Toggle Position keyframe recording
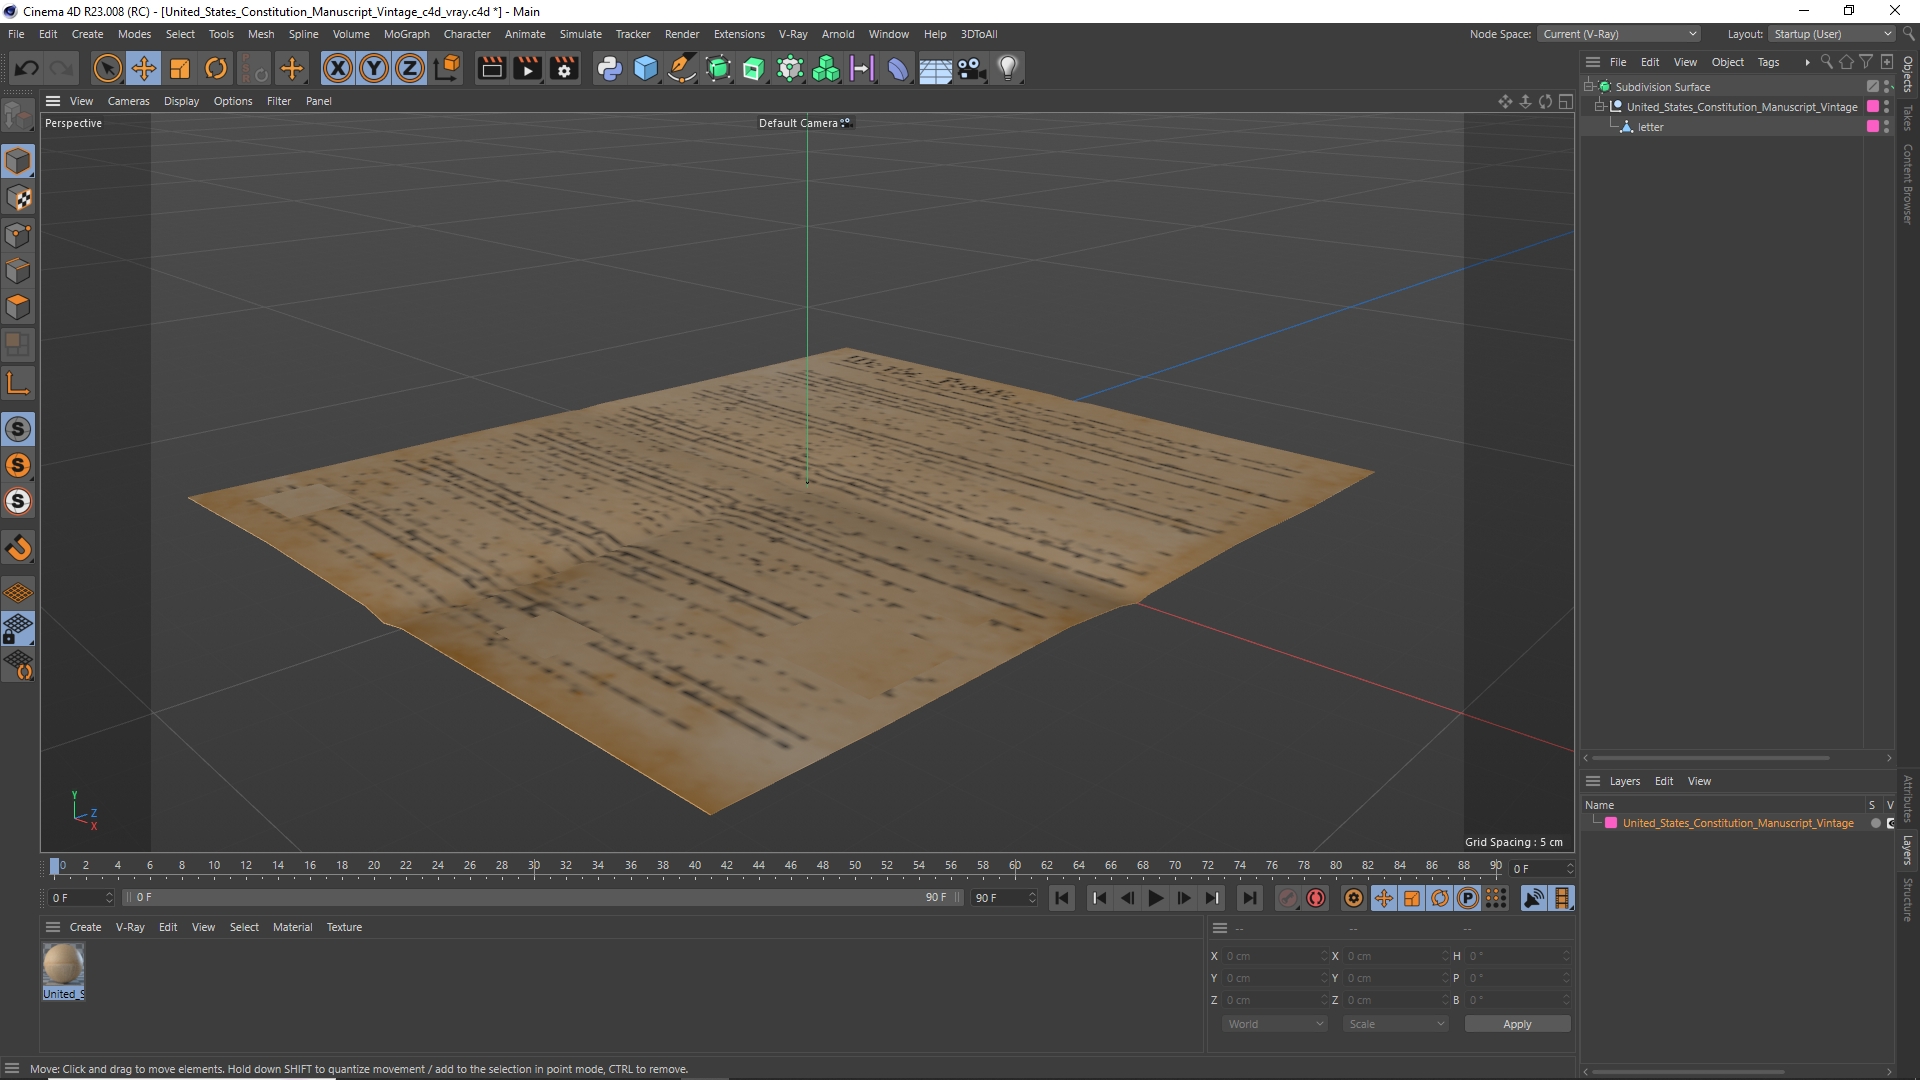1920x1080 pixels. pyautogui.click(x=1384, y=898)
